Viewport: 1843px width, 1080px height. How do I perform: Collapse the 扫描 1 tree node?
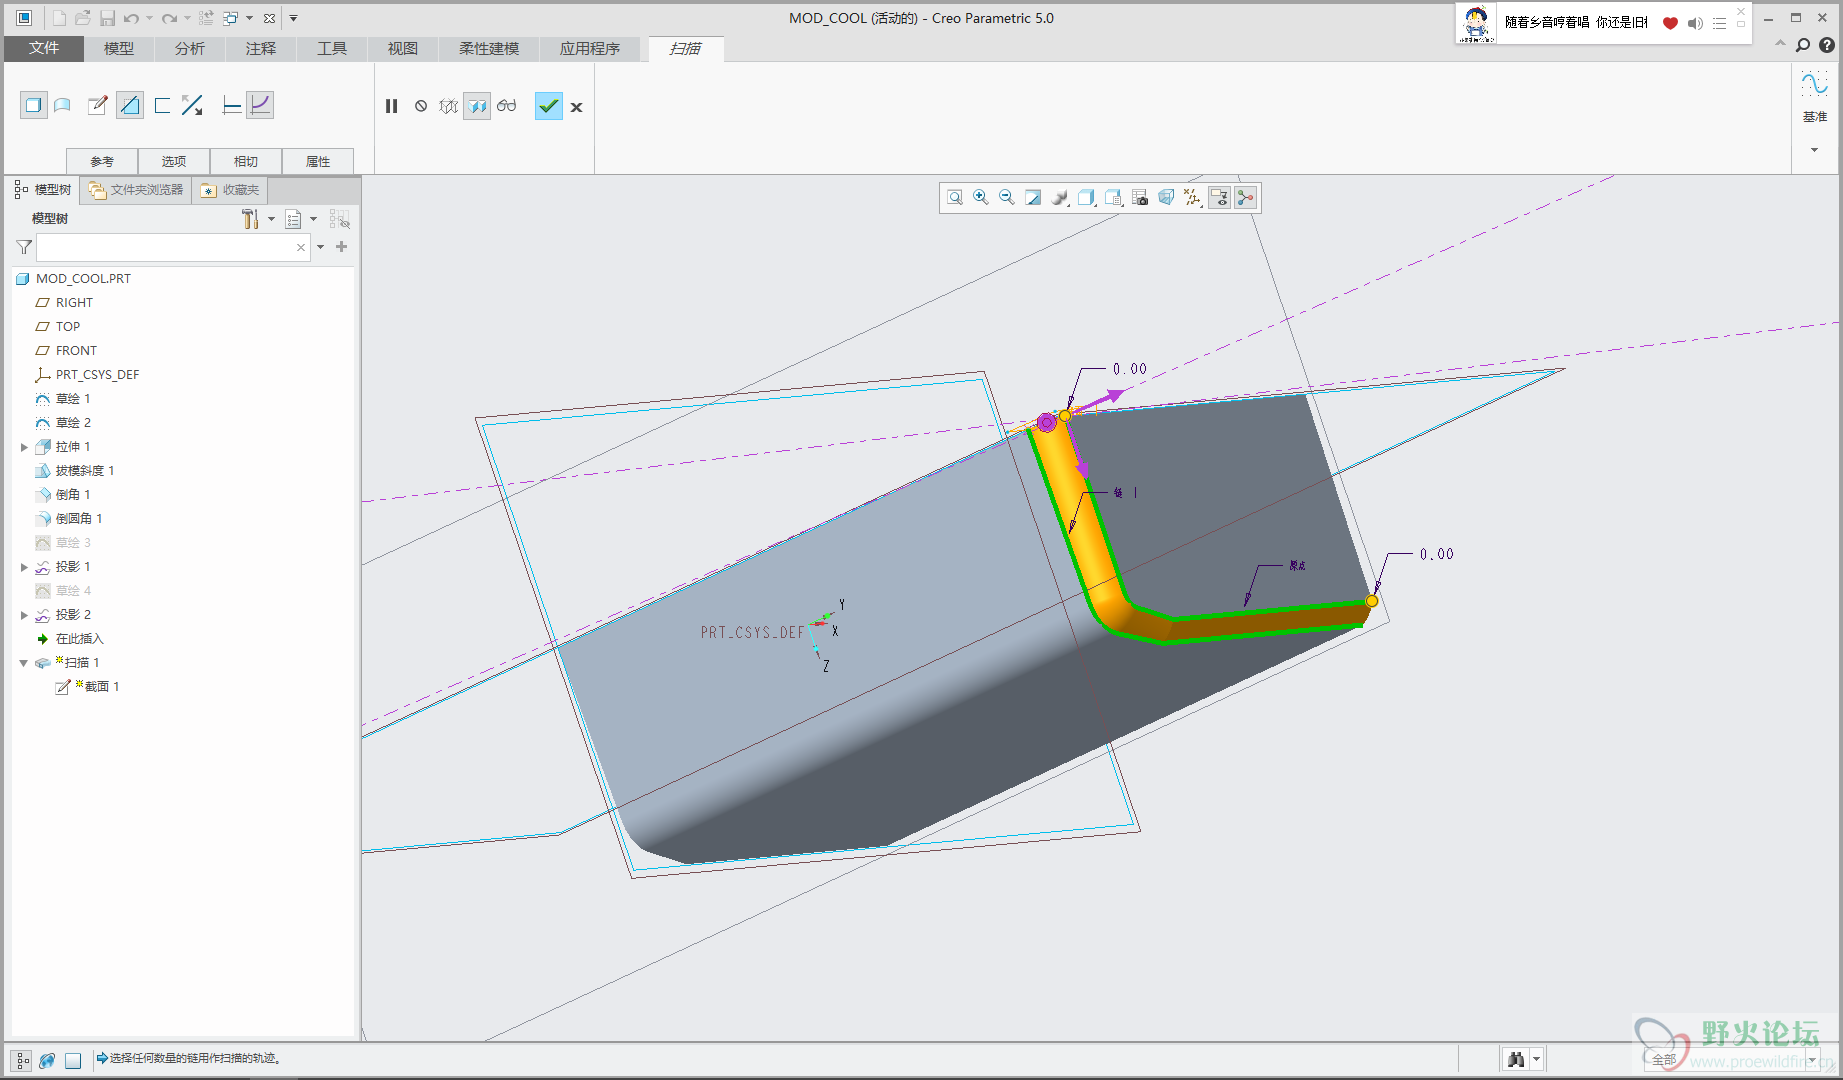tap(24, 663)
